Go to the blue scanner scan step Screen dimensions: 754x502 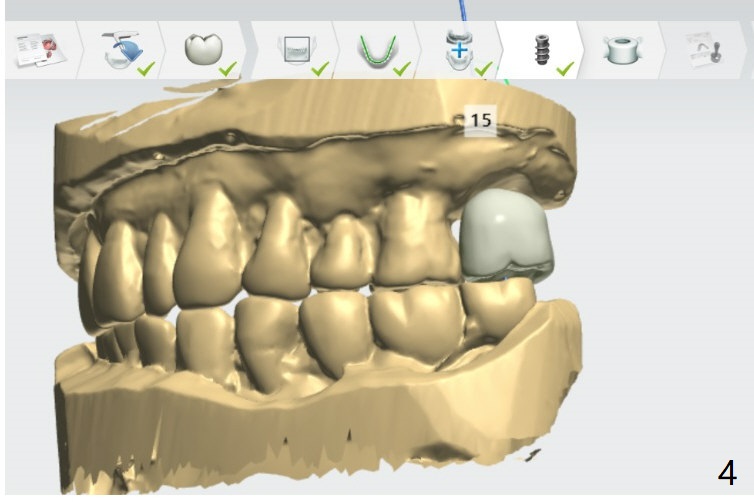pyautogui.click(x=121, y=50)
